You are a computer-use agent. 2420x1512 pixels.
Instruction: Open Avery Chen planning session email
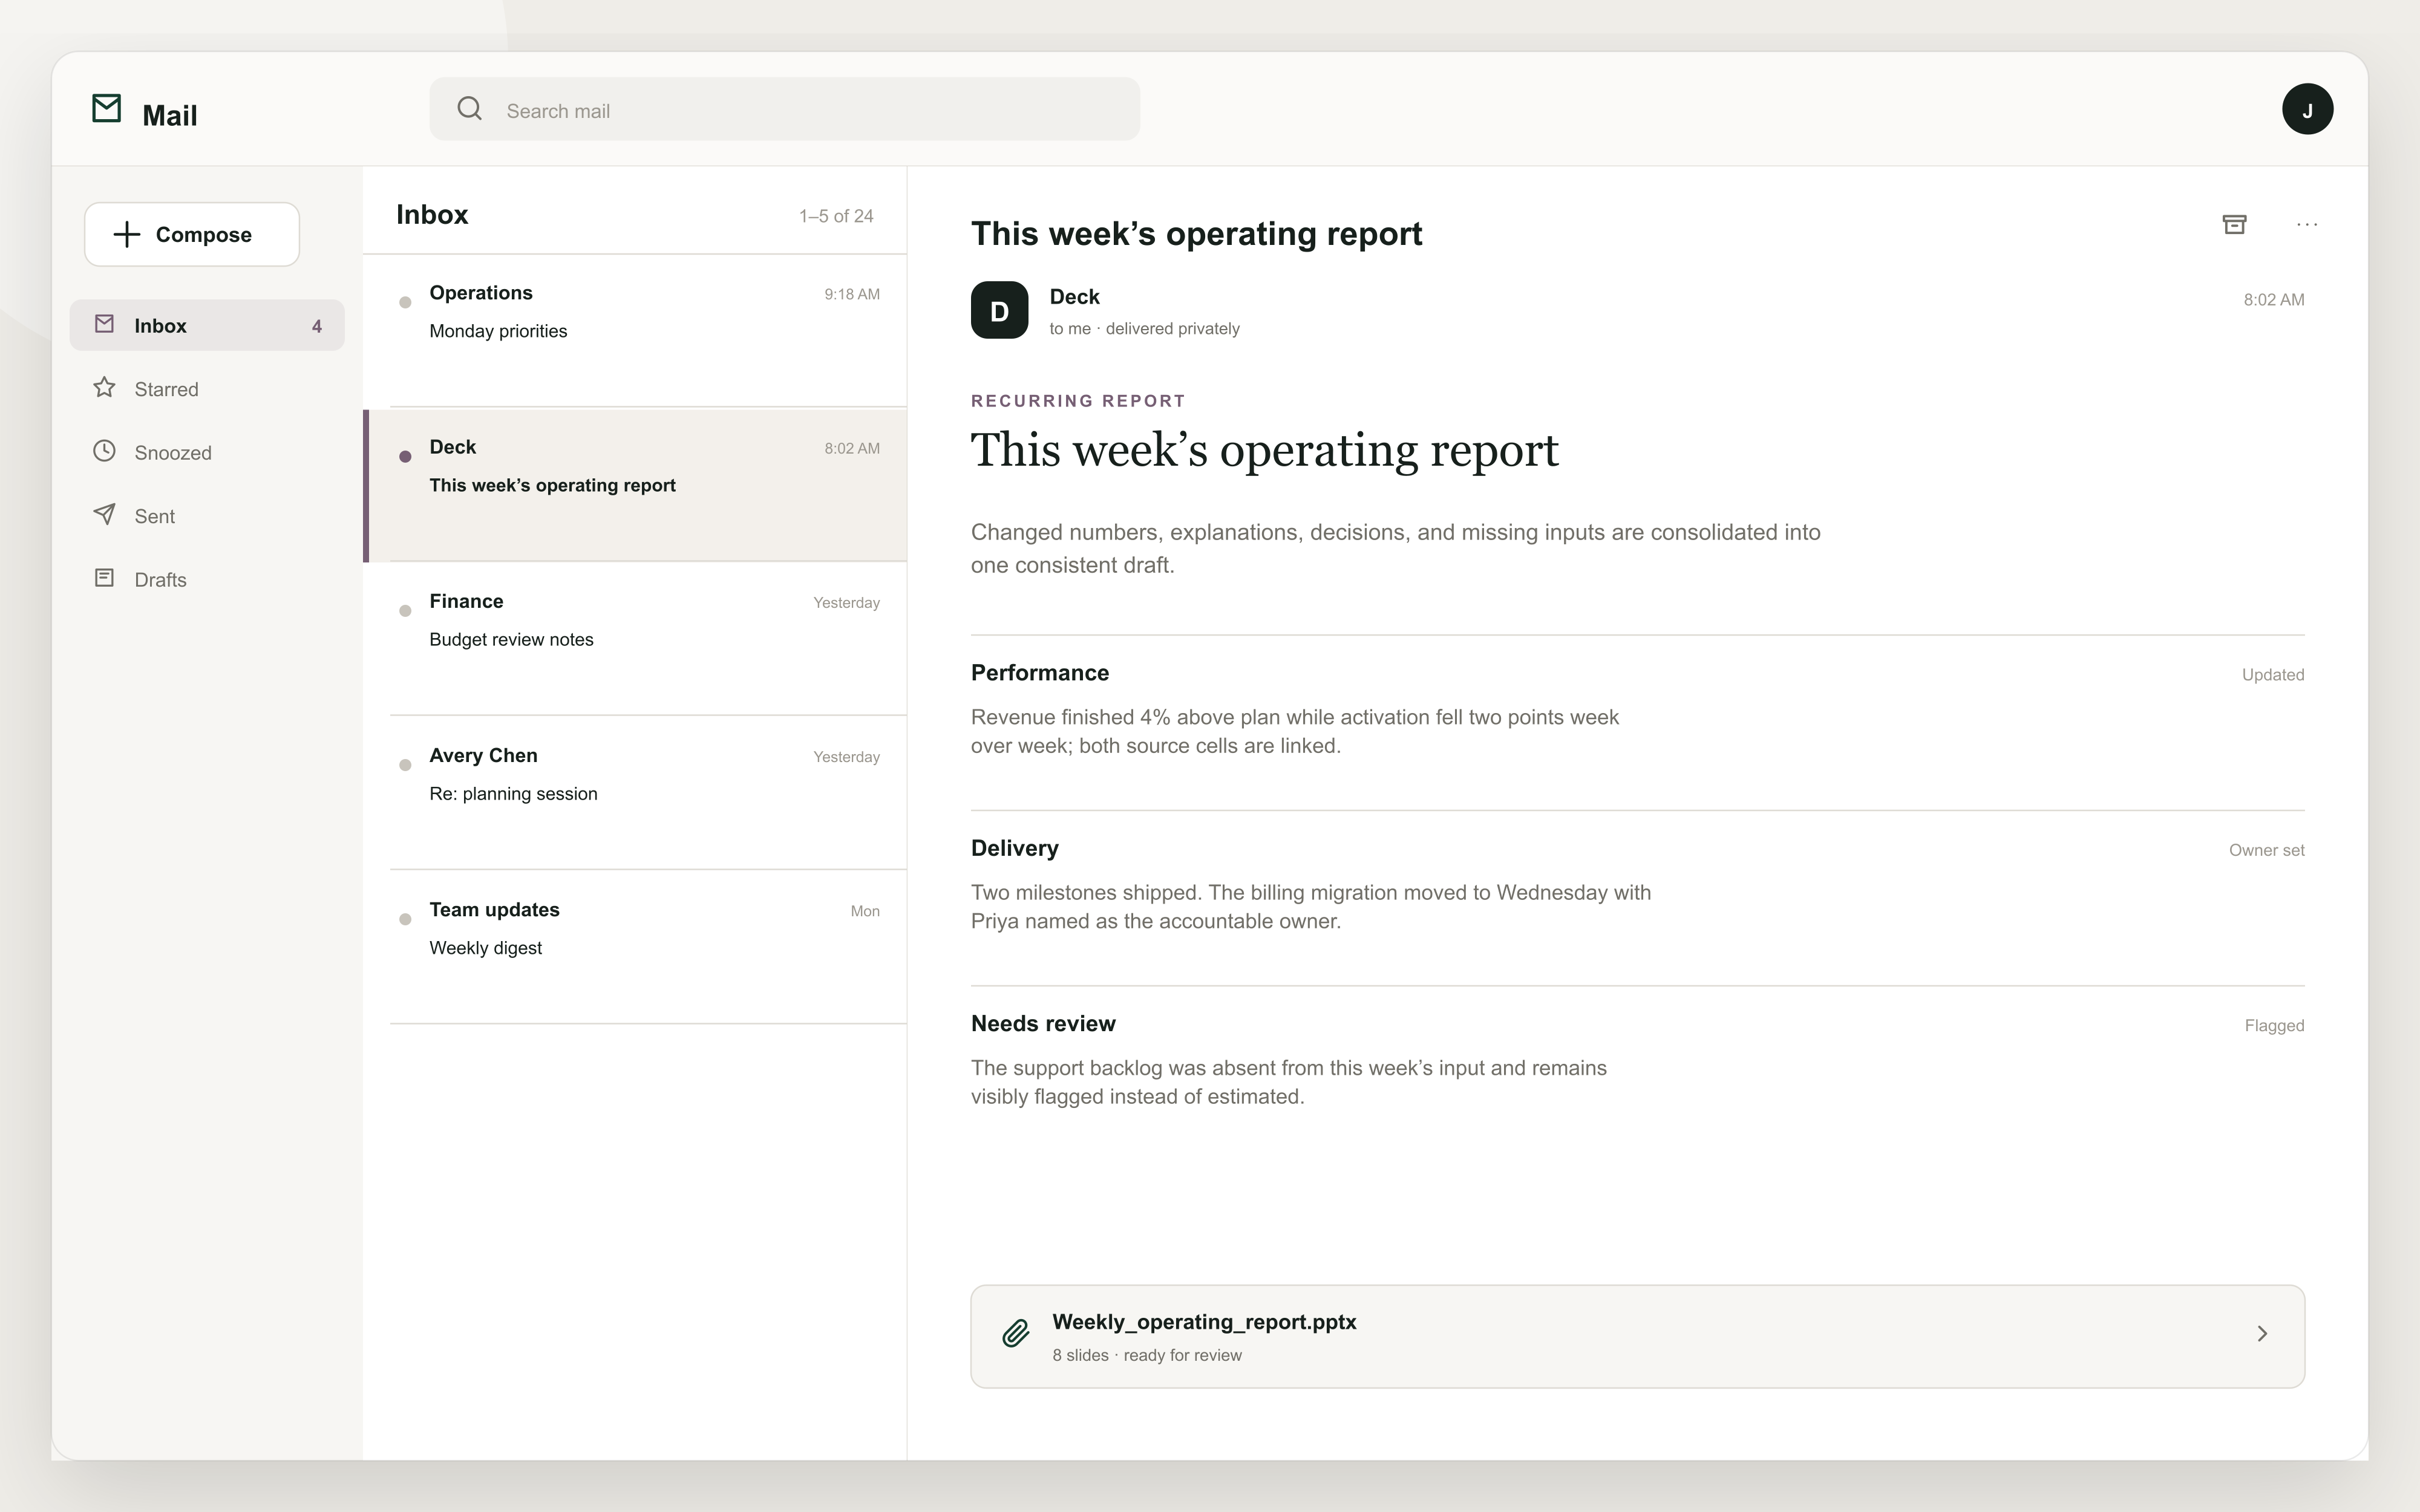click(635, 793)
